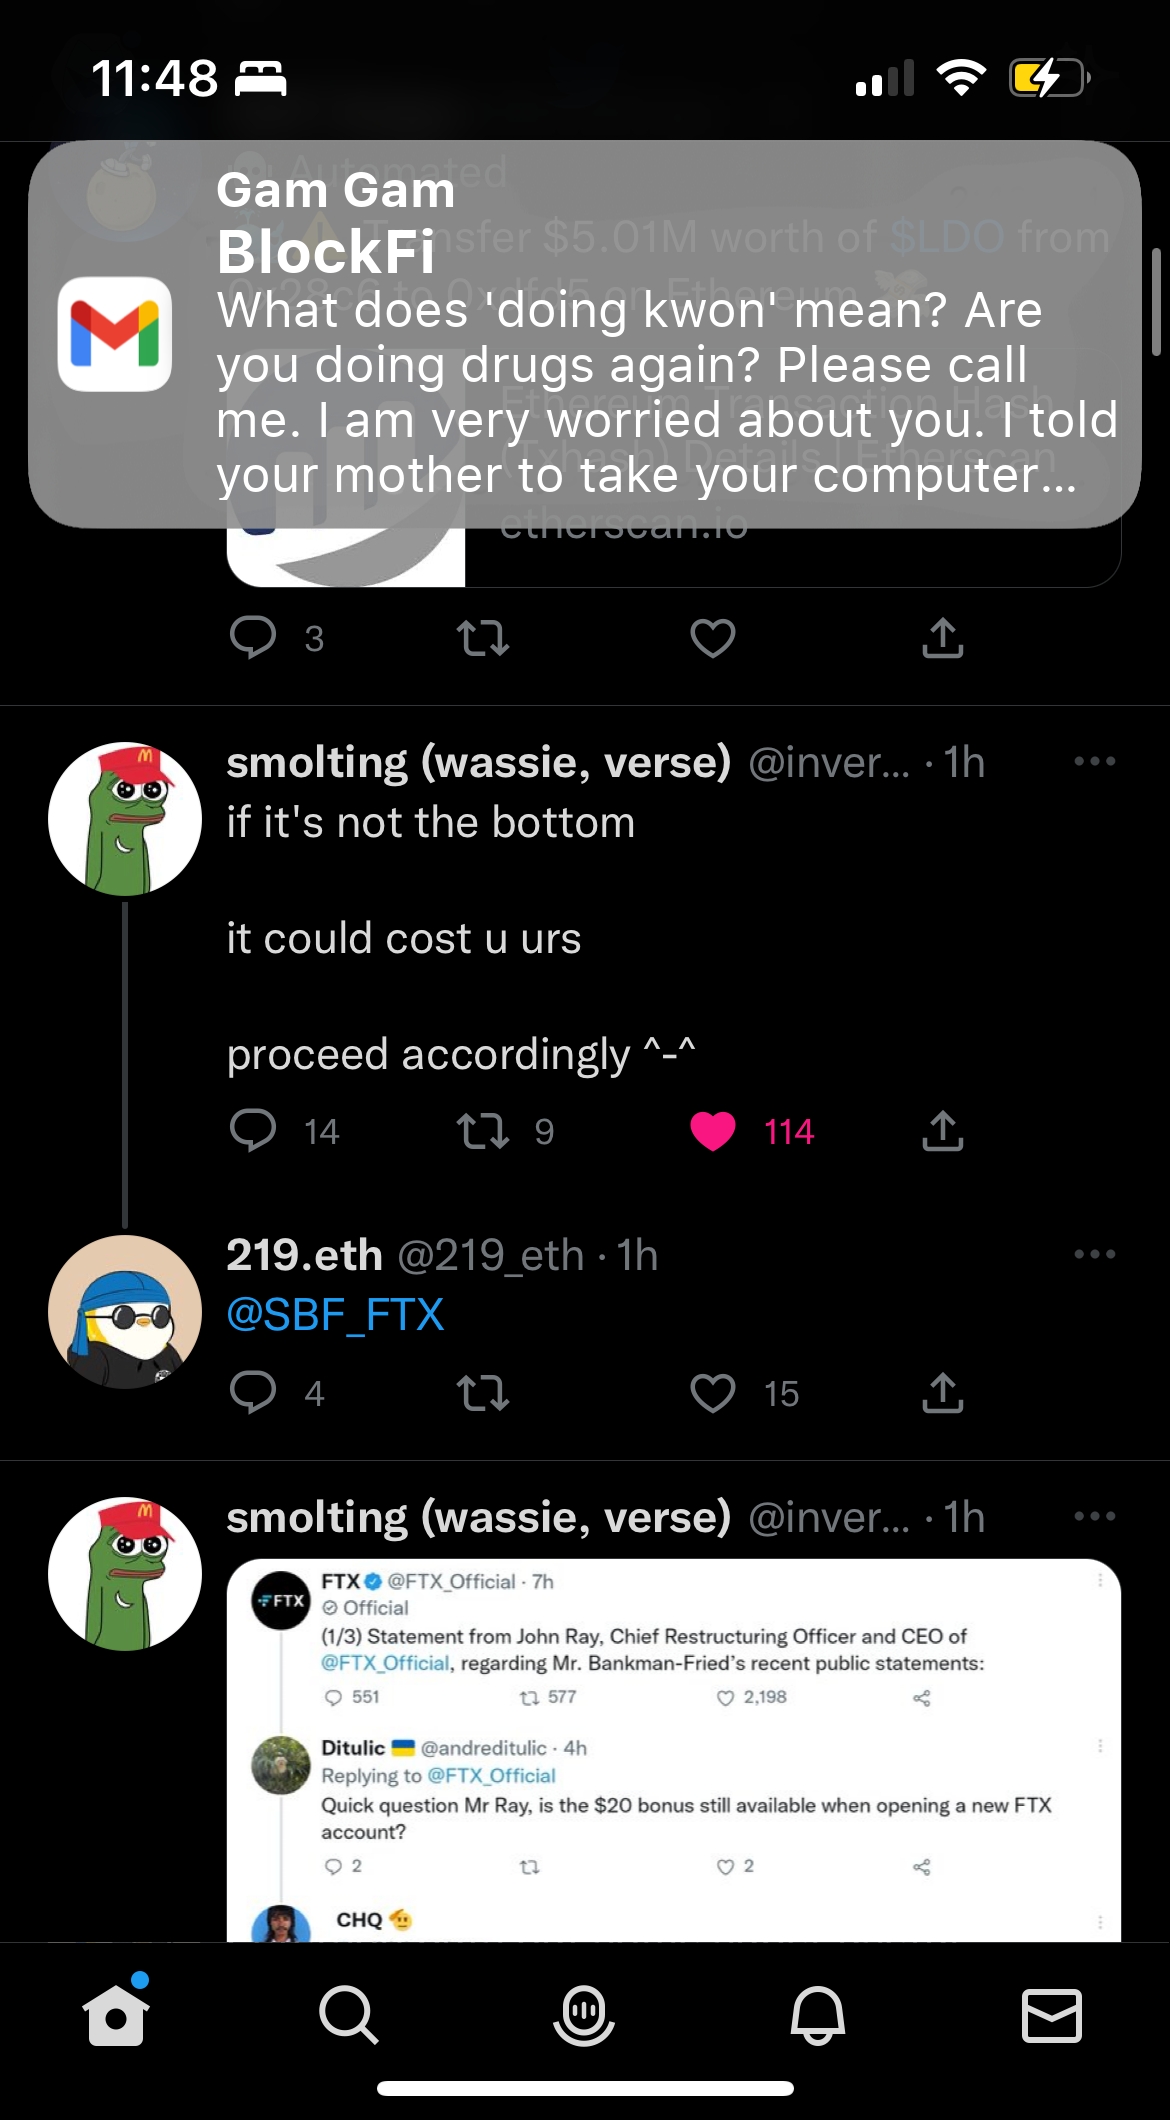Like the 219.eth reply tweet
This screenshot has height=2120, width=1170.
point(713,1393)
